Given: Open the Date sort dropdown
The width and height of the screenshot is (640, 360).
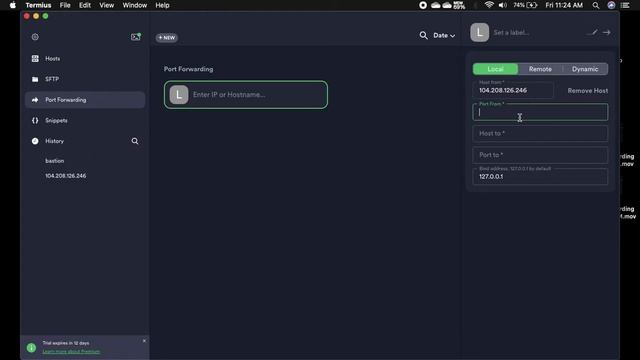Looking at the screenshot, I should pyautogui.click(x=444, y=36).
